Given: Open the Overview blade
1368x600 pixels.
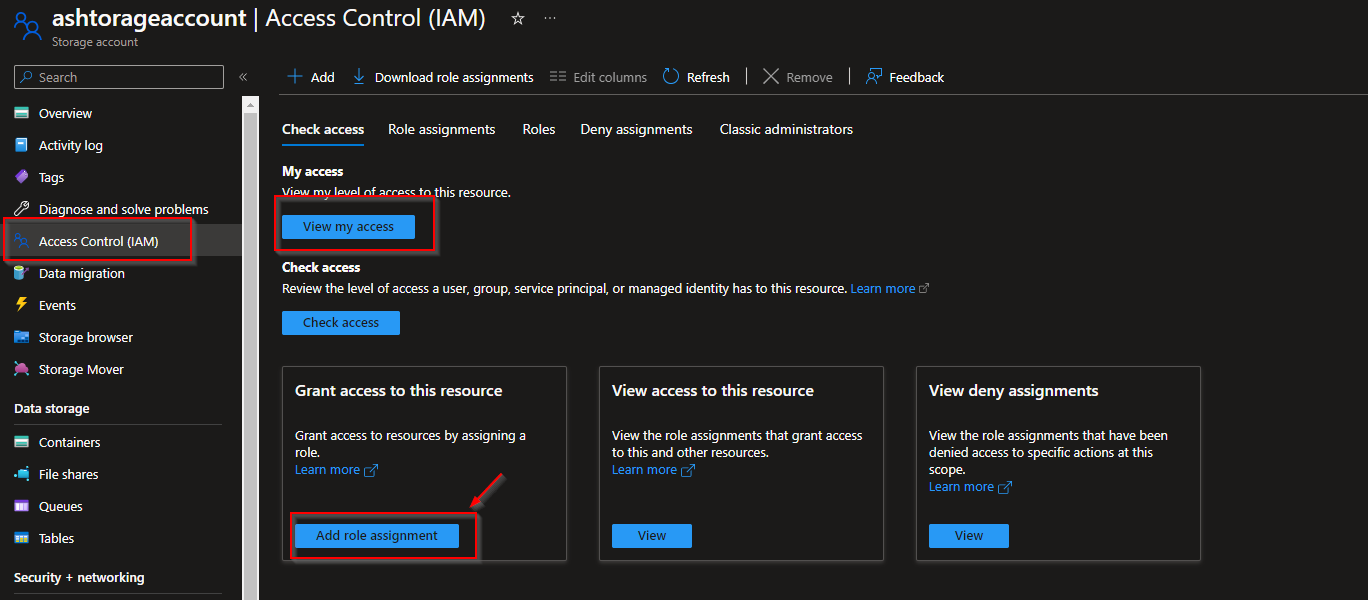Looking at the screenshot, I should click(x=66, y=113).
